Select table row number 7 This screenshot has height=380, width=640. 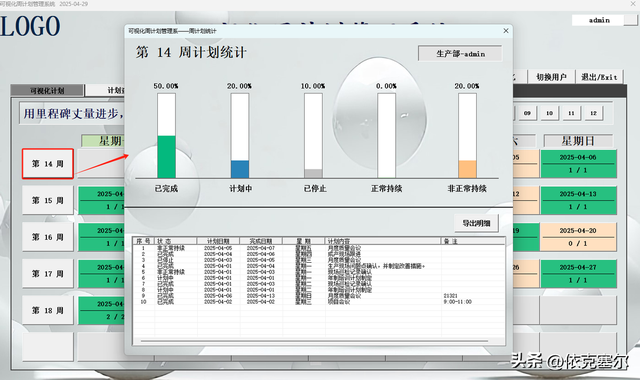pyautogui.click(x=319, y=284)
